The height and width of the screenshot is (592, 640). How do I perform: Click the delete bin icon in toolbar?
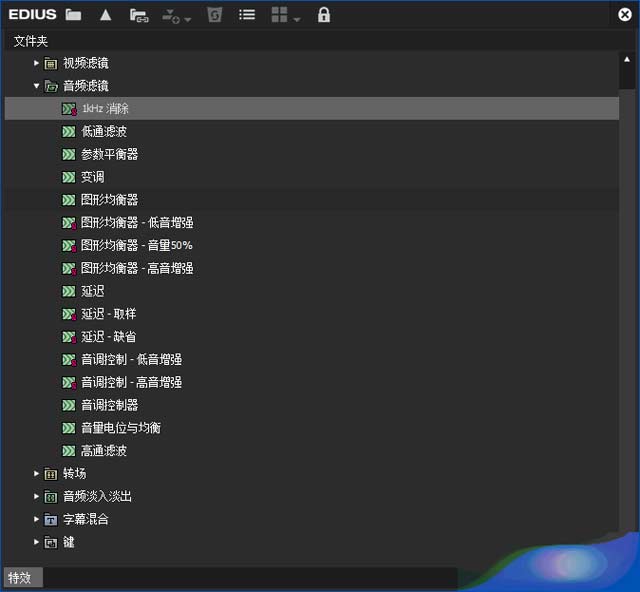[x=215, y=15]
